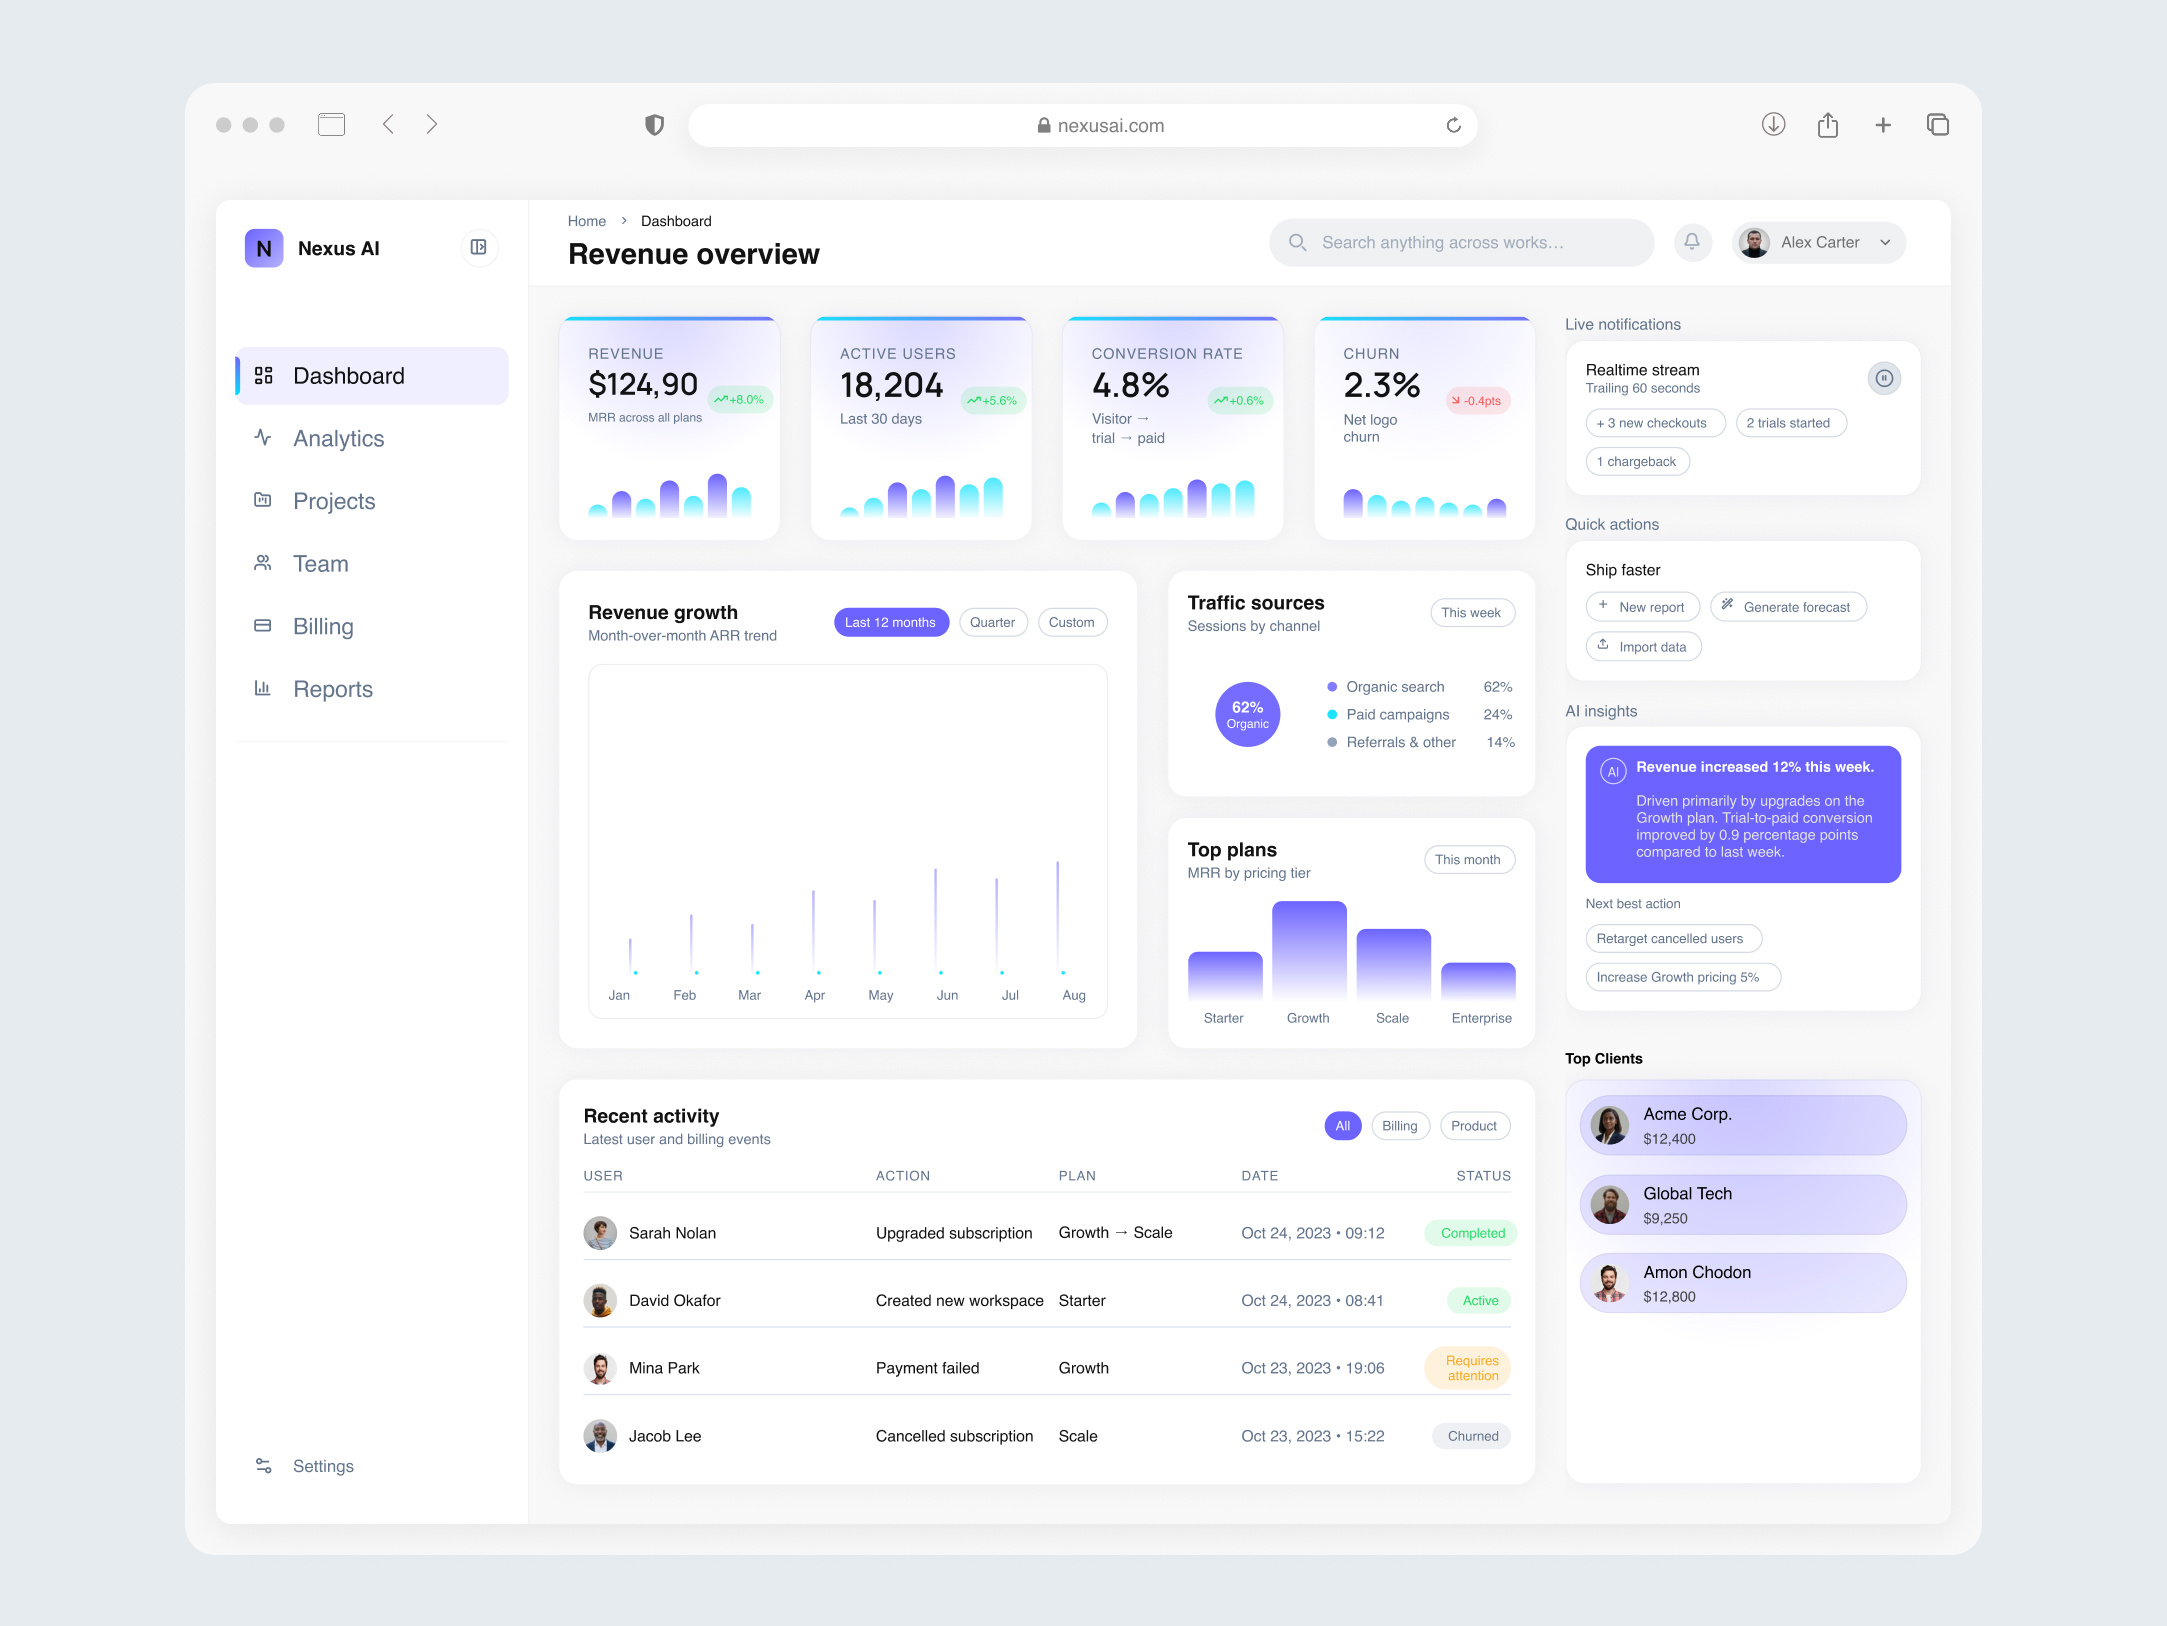Open the This month selector in Top plans
The height and width of the screenshot is (1626, 2167).
tap(1469, 859)
